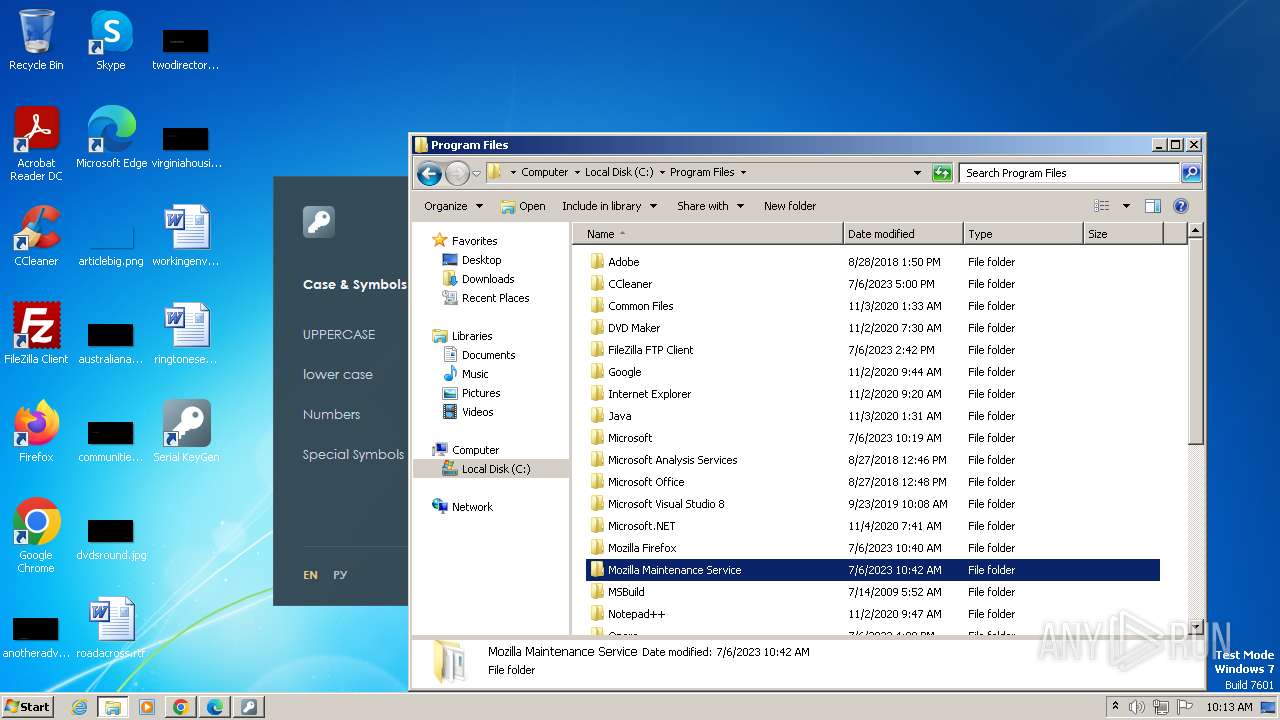Screen dimensions: 1280x720
Task: Open the Organize dropdown menu
Action: [x=453, y=206]
